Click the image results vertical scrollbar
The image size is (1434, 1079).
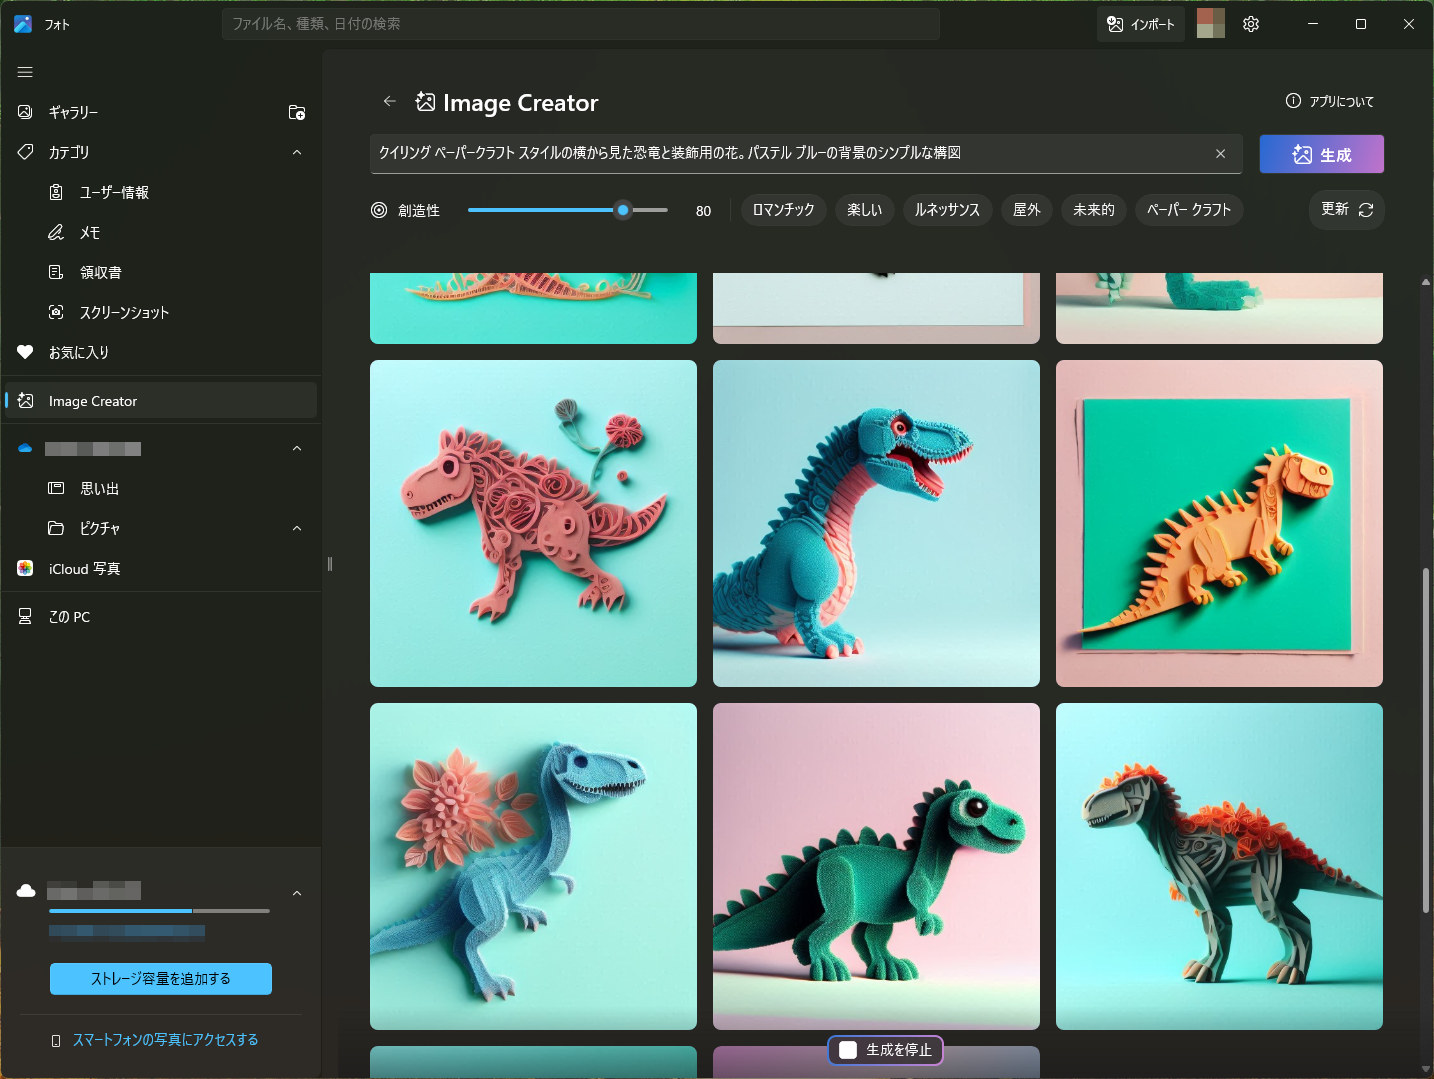[1426, 740]
